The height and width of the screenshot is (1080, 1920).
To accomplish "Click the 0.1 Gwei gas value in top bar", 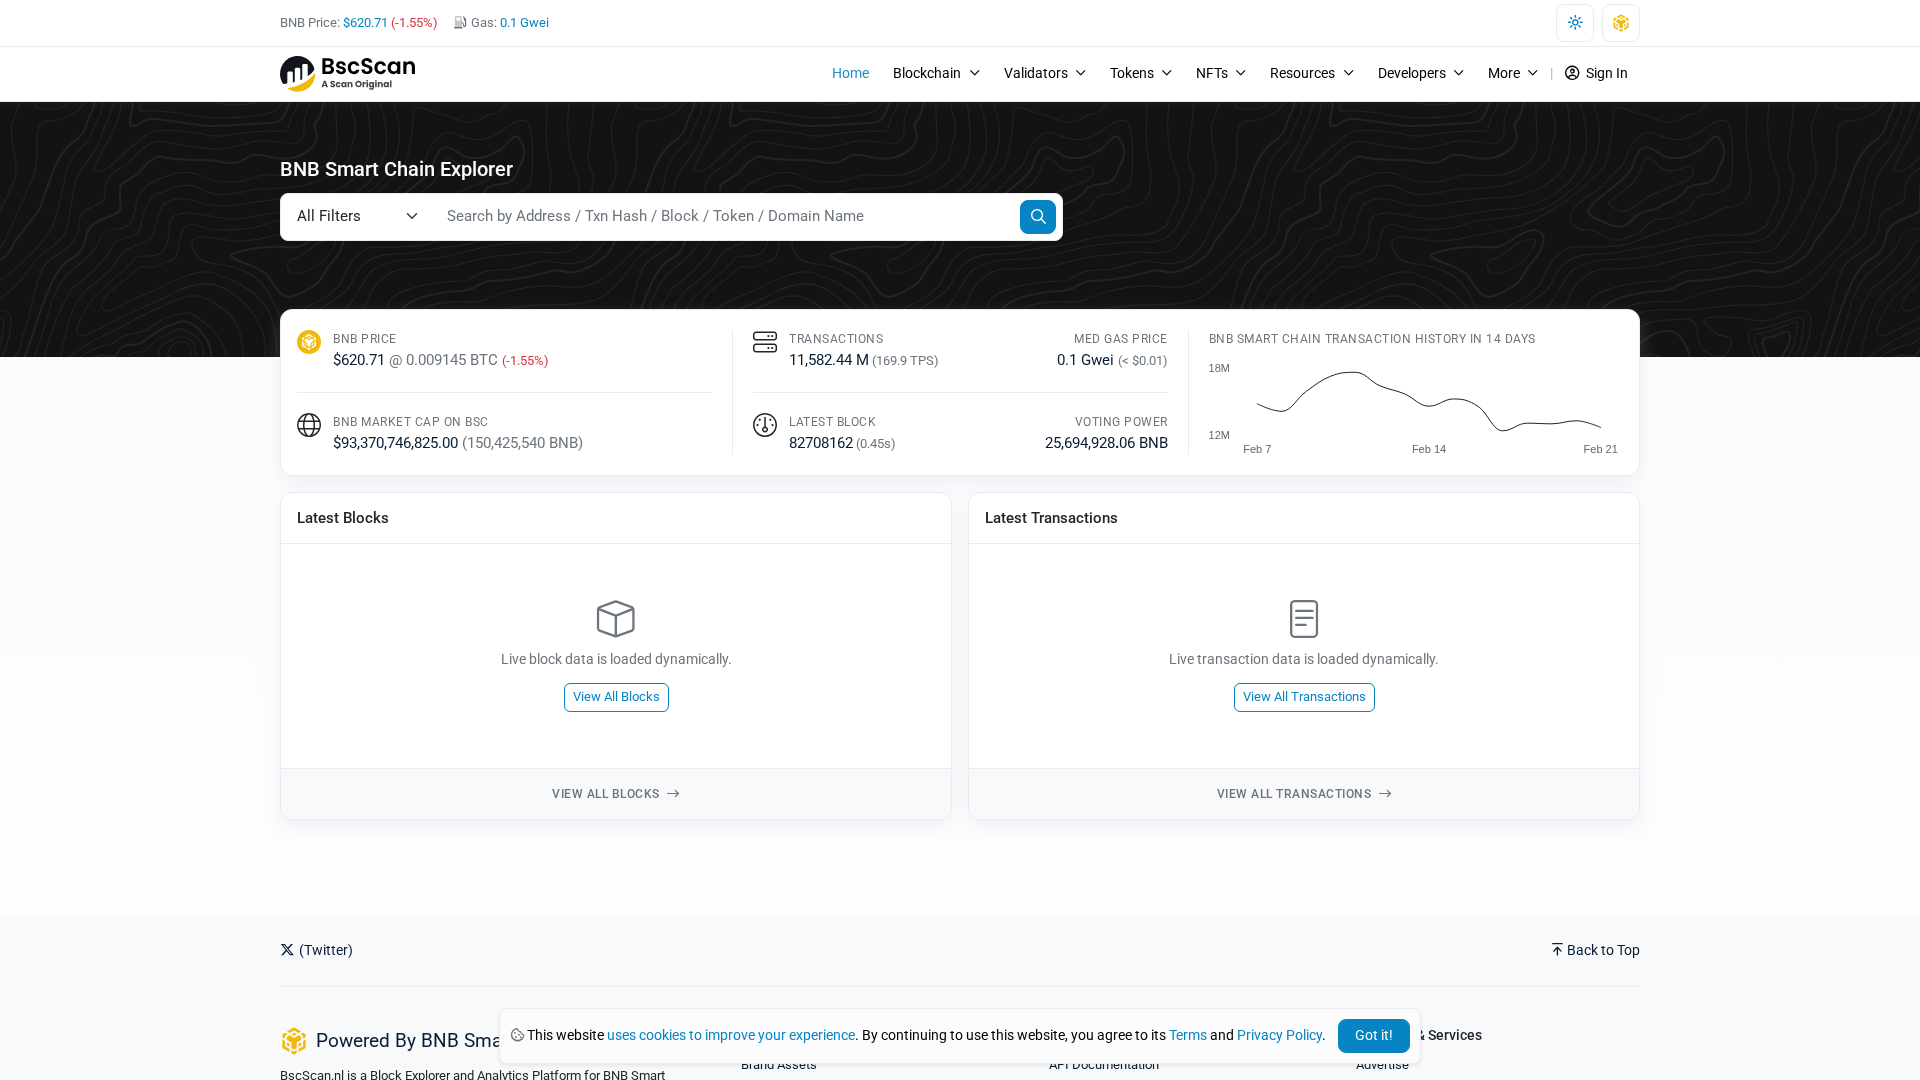I will coord(524,22).
